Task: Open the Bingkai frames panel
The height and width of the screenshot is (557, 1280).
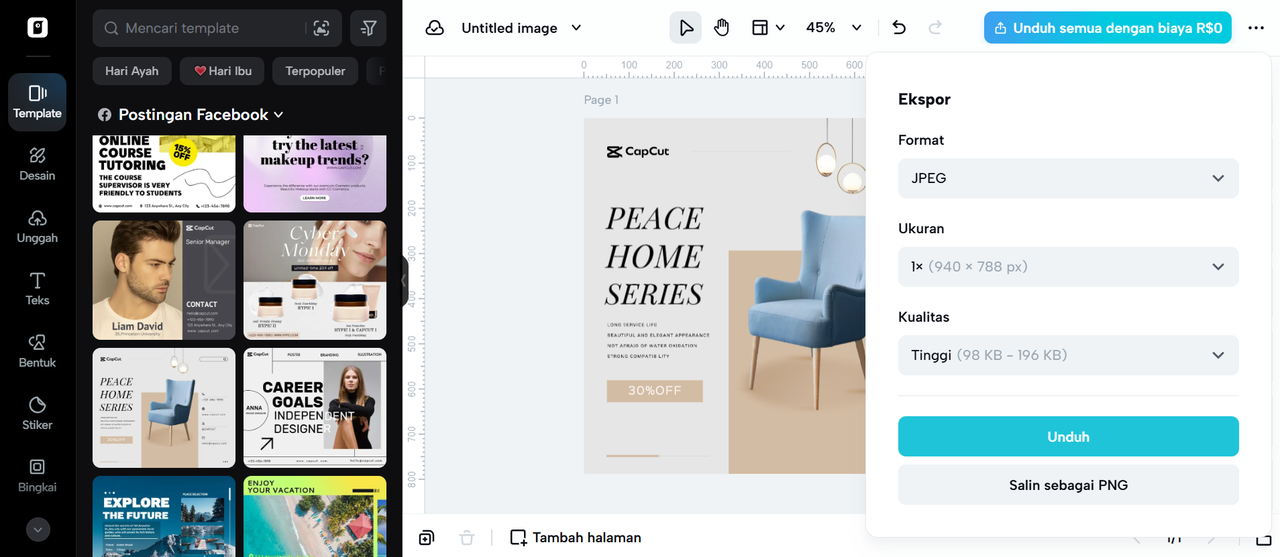Action: pos(37,475)
